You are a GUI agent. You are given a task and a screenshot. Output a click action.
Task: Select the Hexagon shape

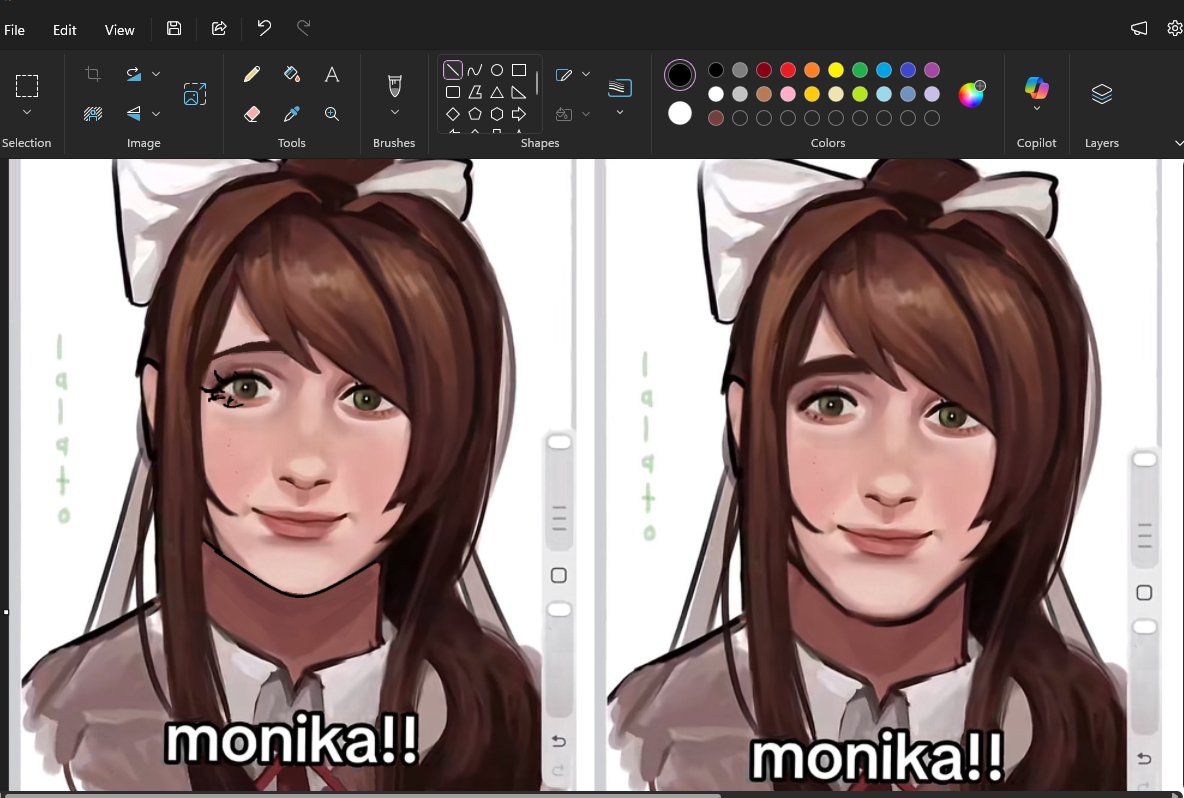pos(497,114)
